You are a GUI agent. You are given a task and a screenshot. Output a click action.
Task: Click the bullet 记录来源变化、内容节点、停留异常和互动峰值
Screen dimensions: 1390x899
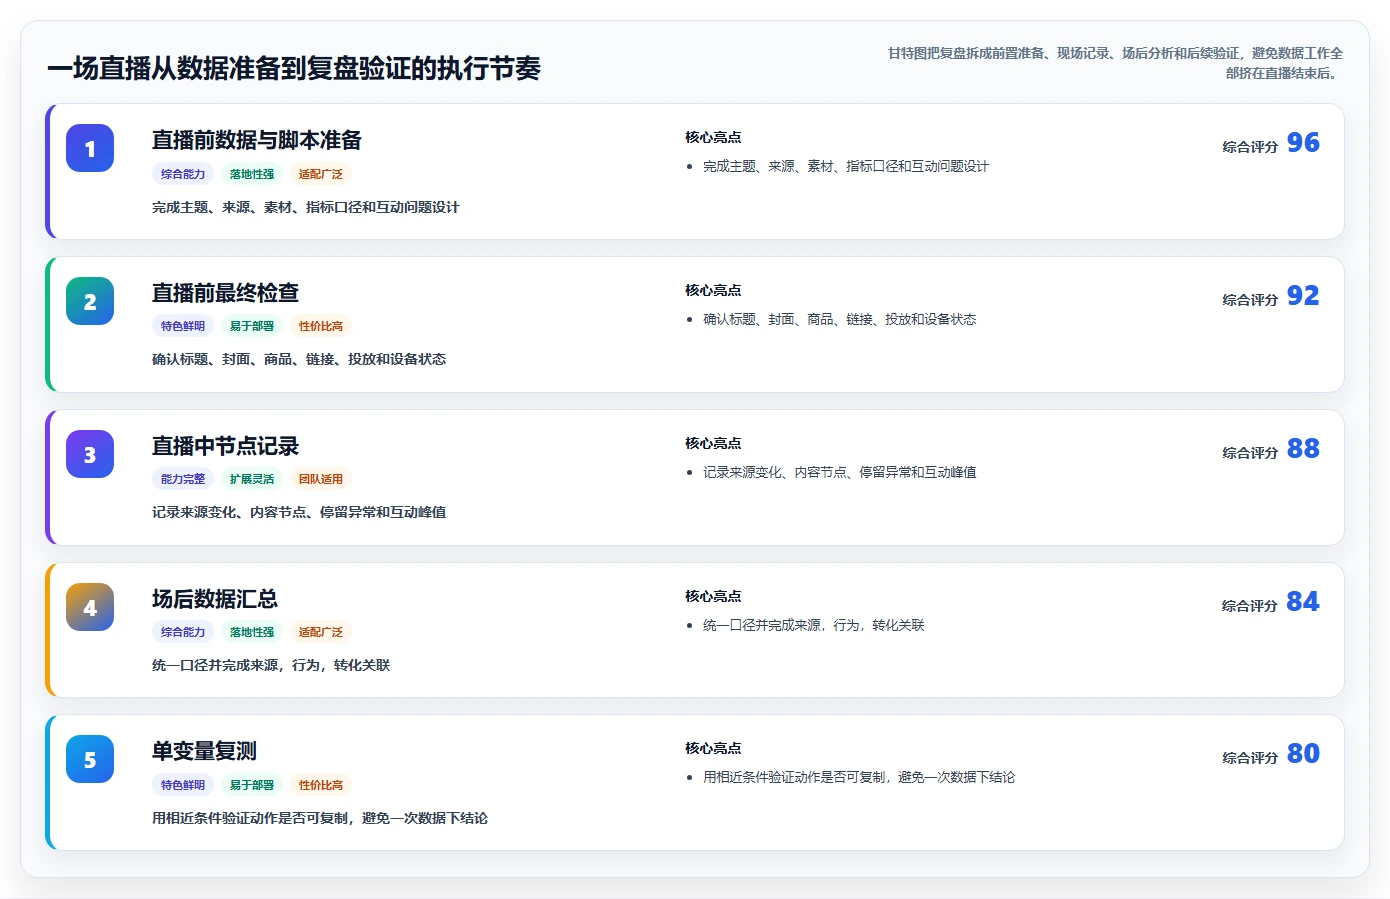click(x=840, y=472)
